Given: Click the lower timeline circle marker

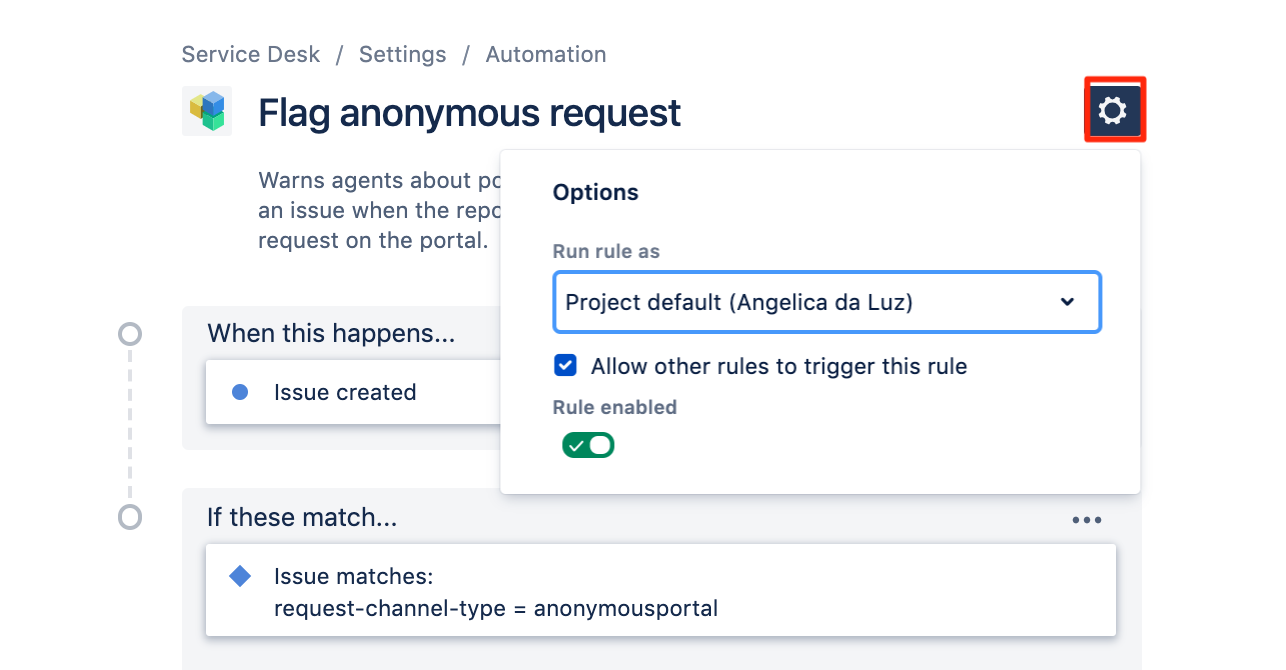Looking at the screenshot, I should (130, 519).
